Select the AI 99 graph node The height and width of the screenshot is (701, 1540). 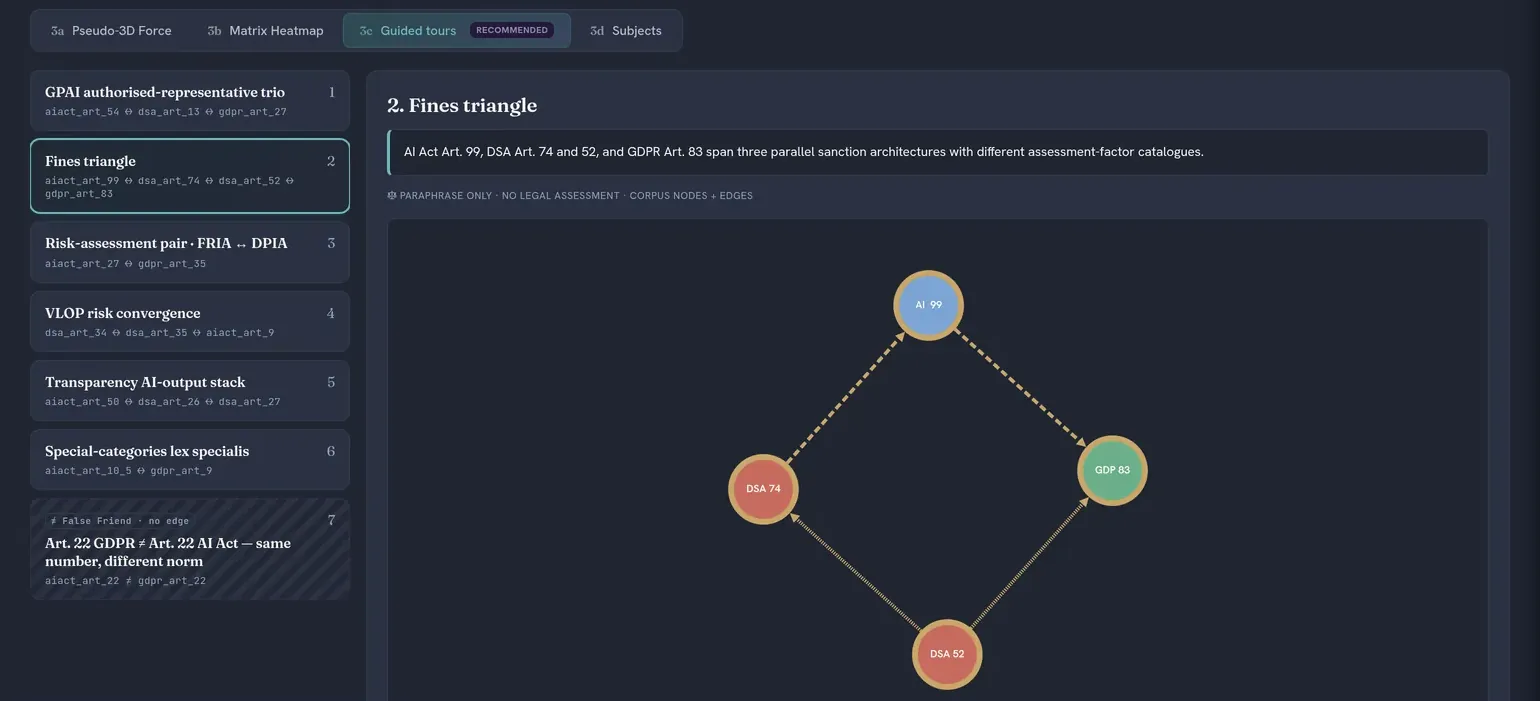click(928, 305)
